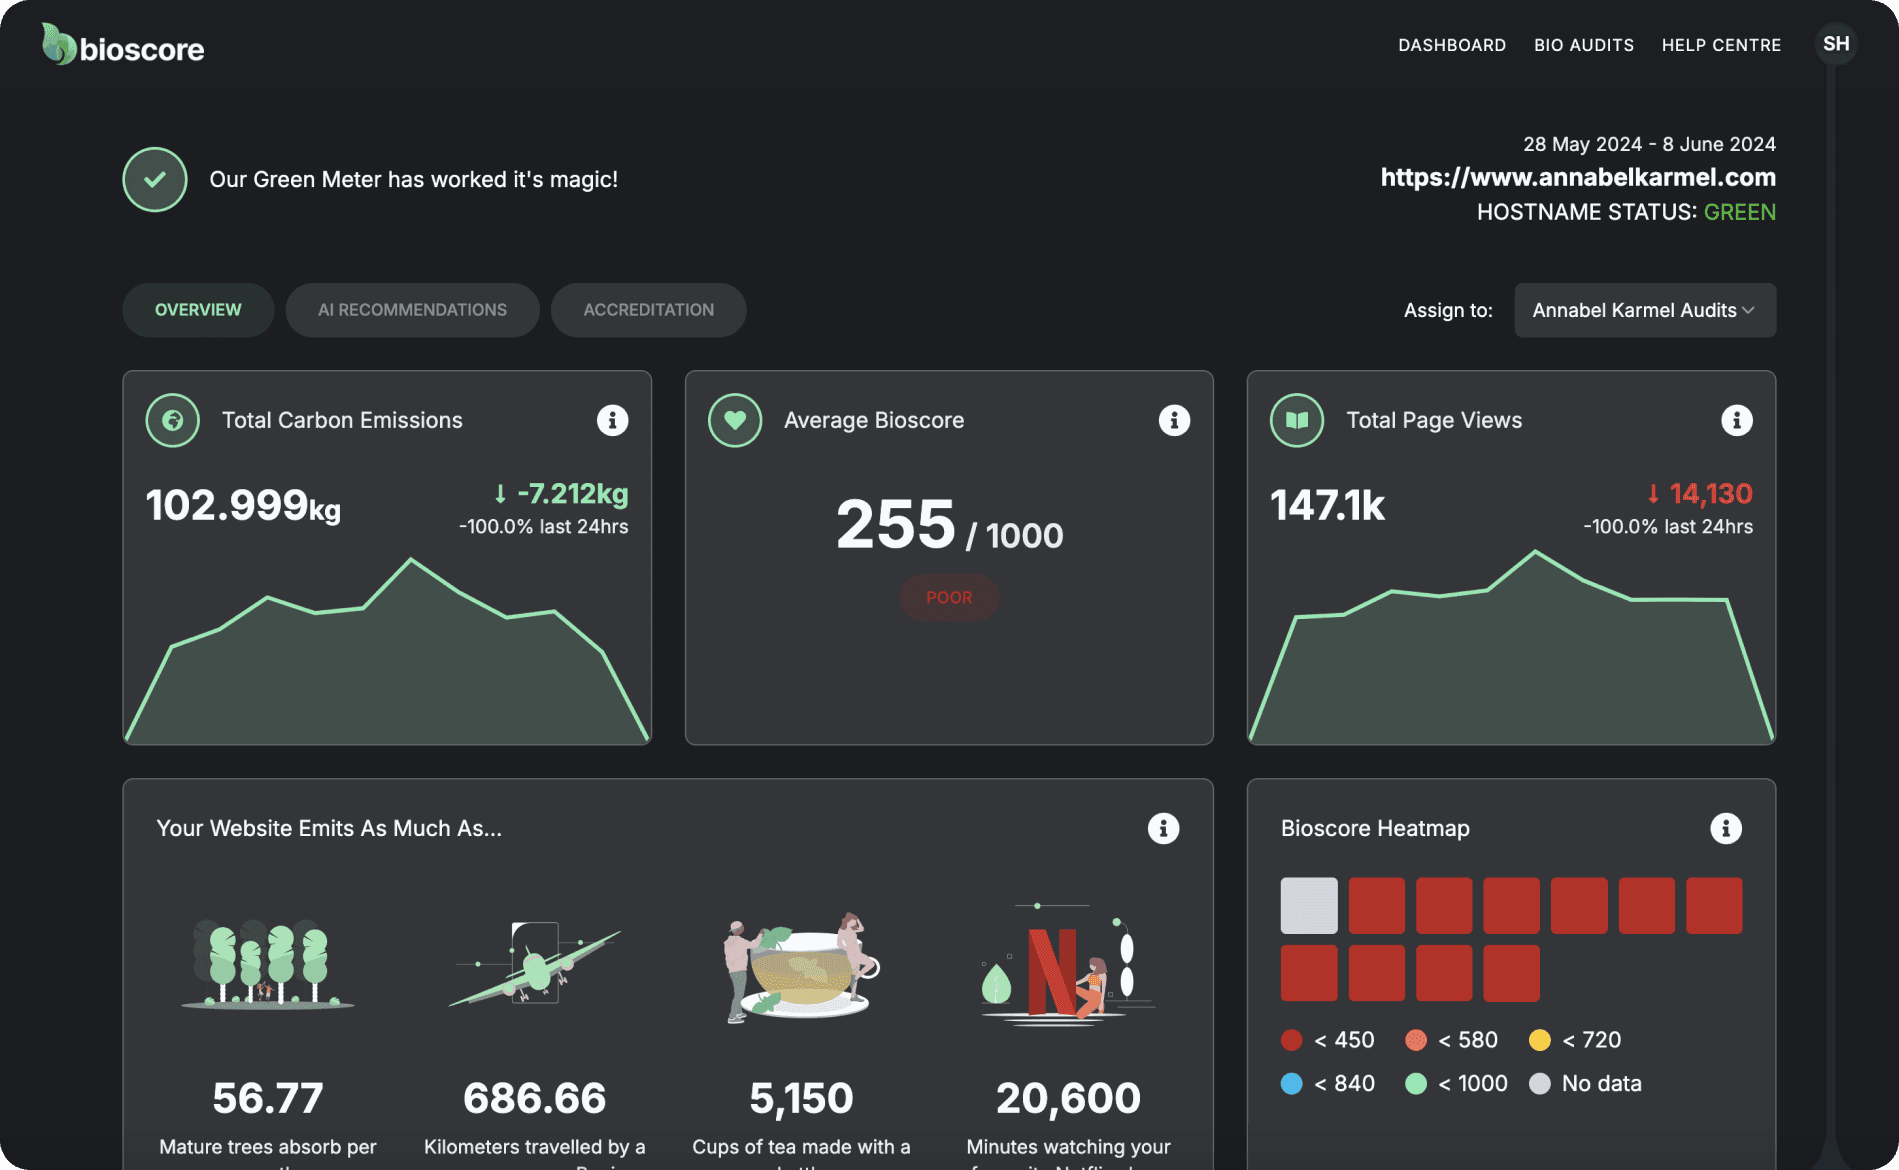
Task: Click the orange < 580 legend dot
Action: 1416,1040
